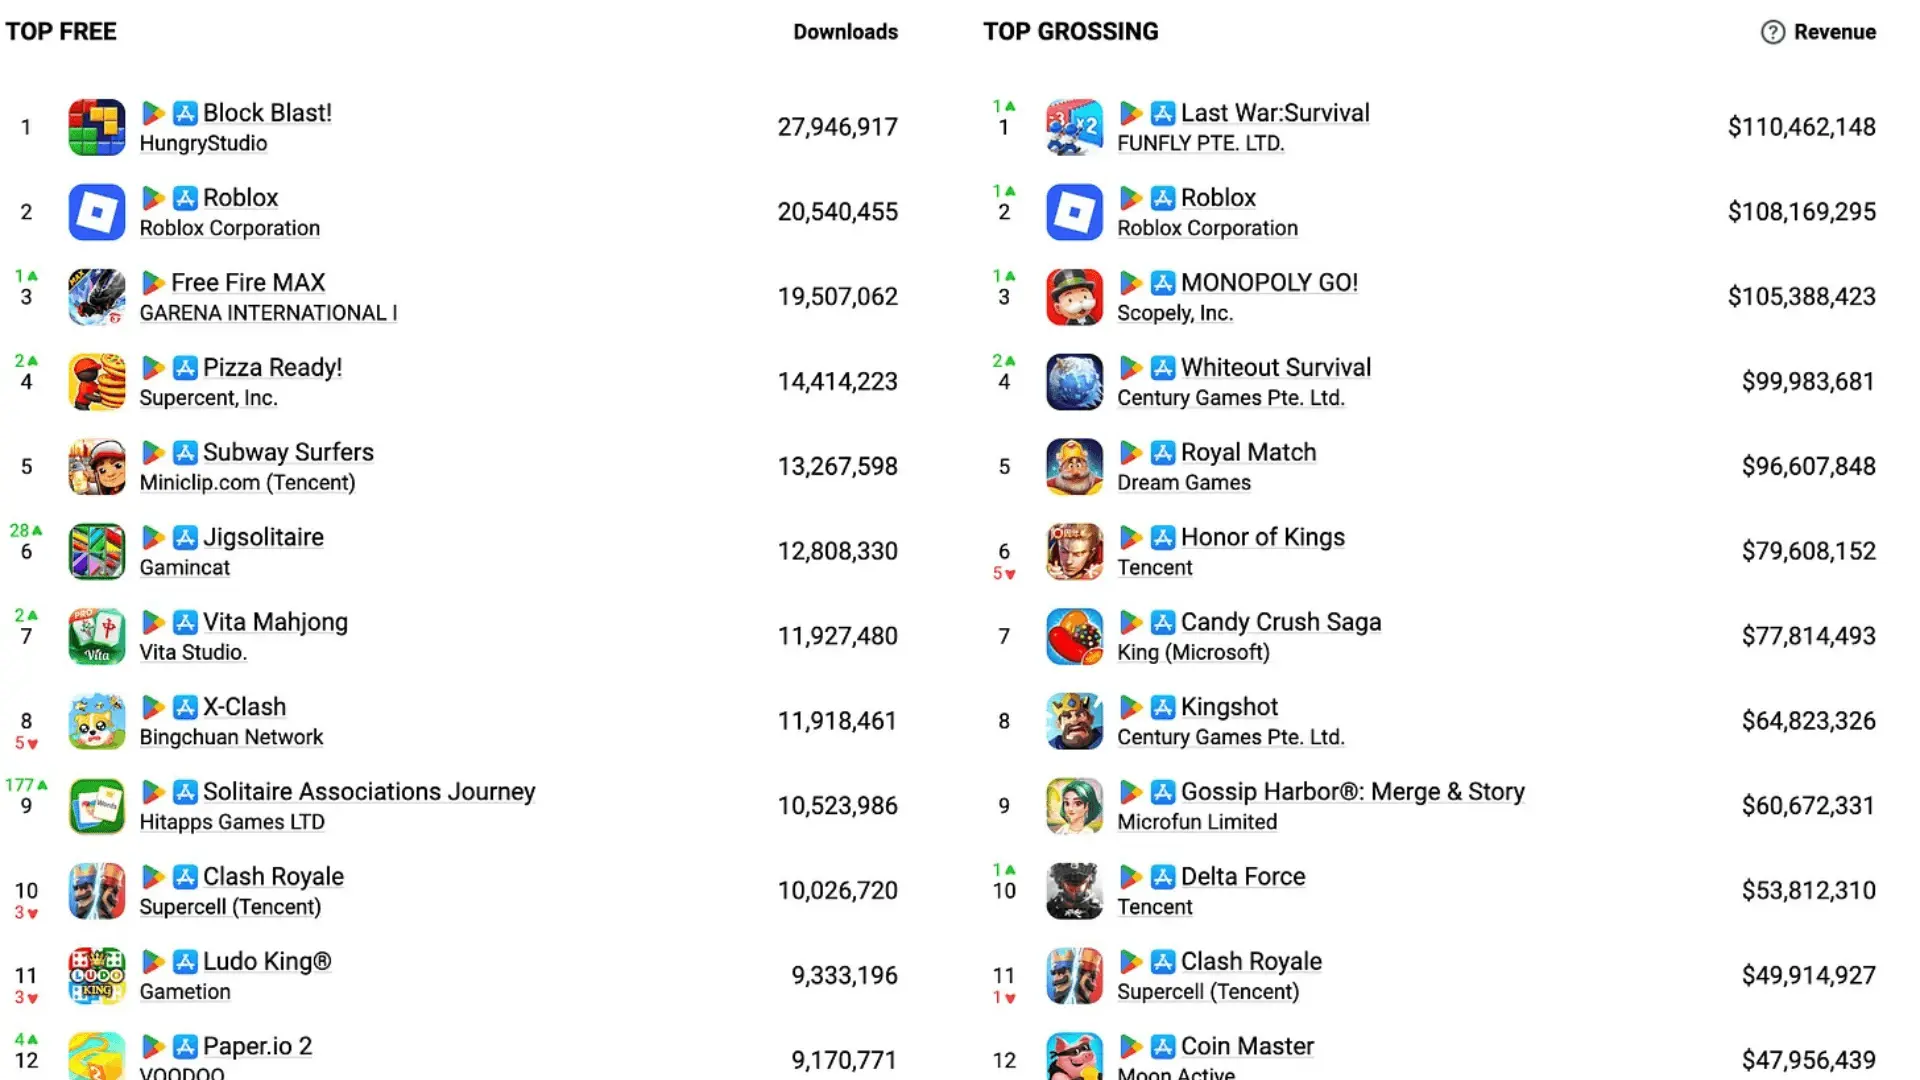Viewport: 1920px width, 1080px height.
Task: Sort by the Downloads column header
Action: click(x=846, y=32)
